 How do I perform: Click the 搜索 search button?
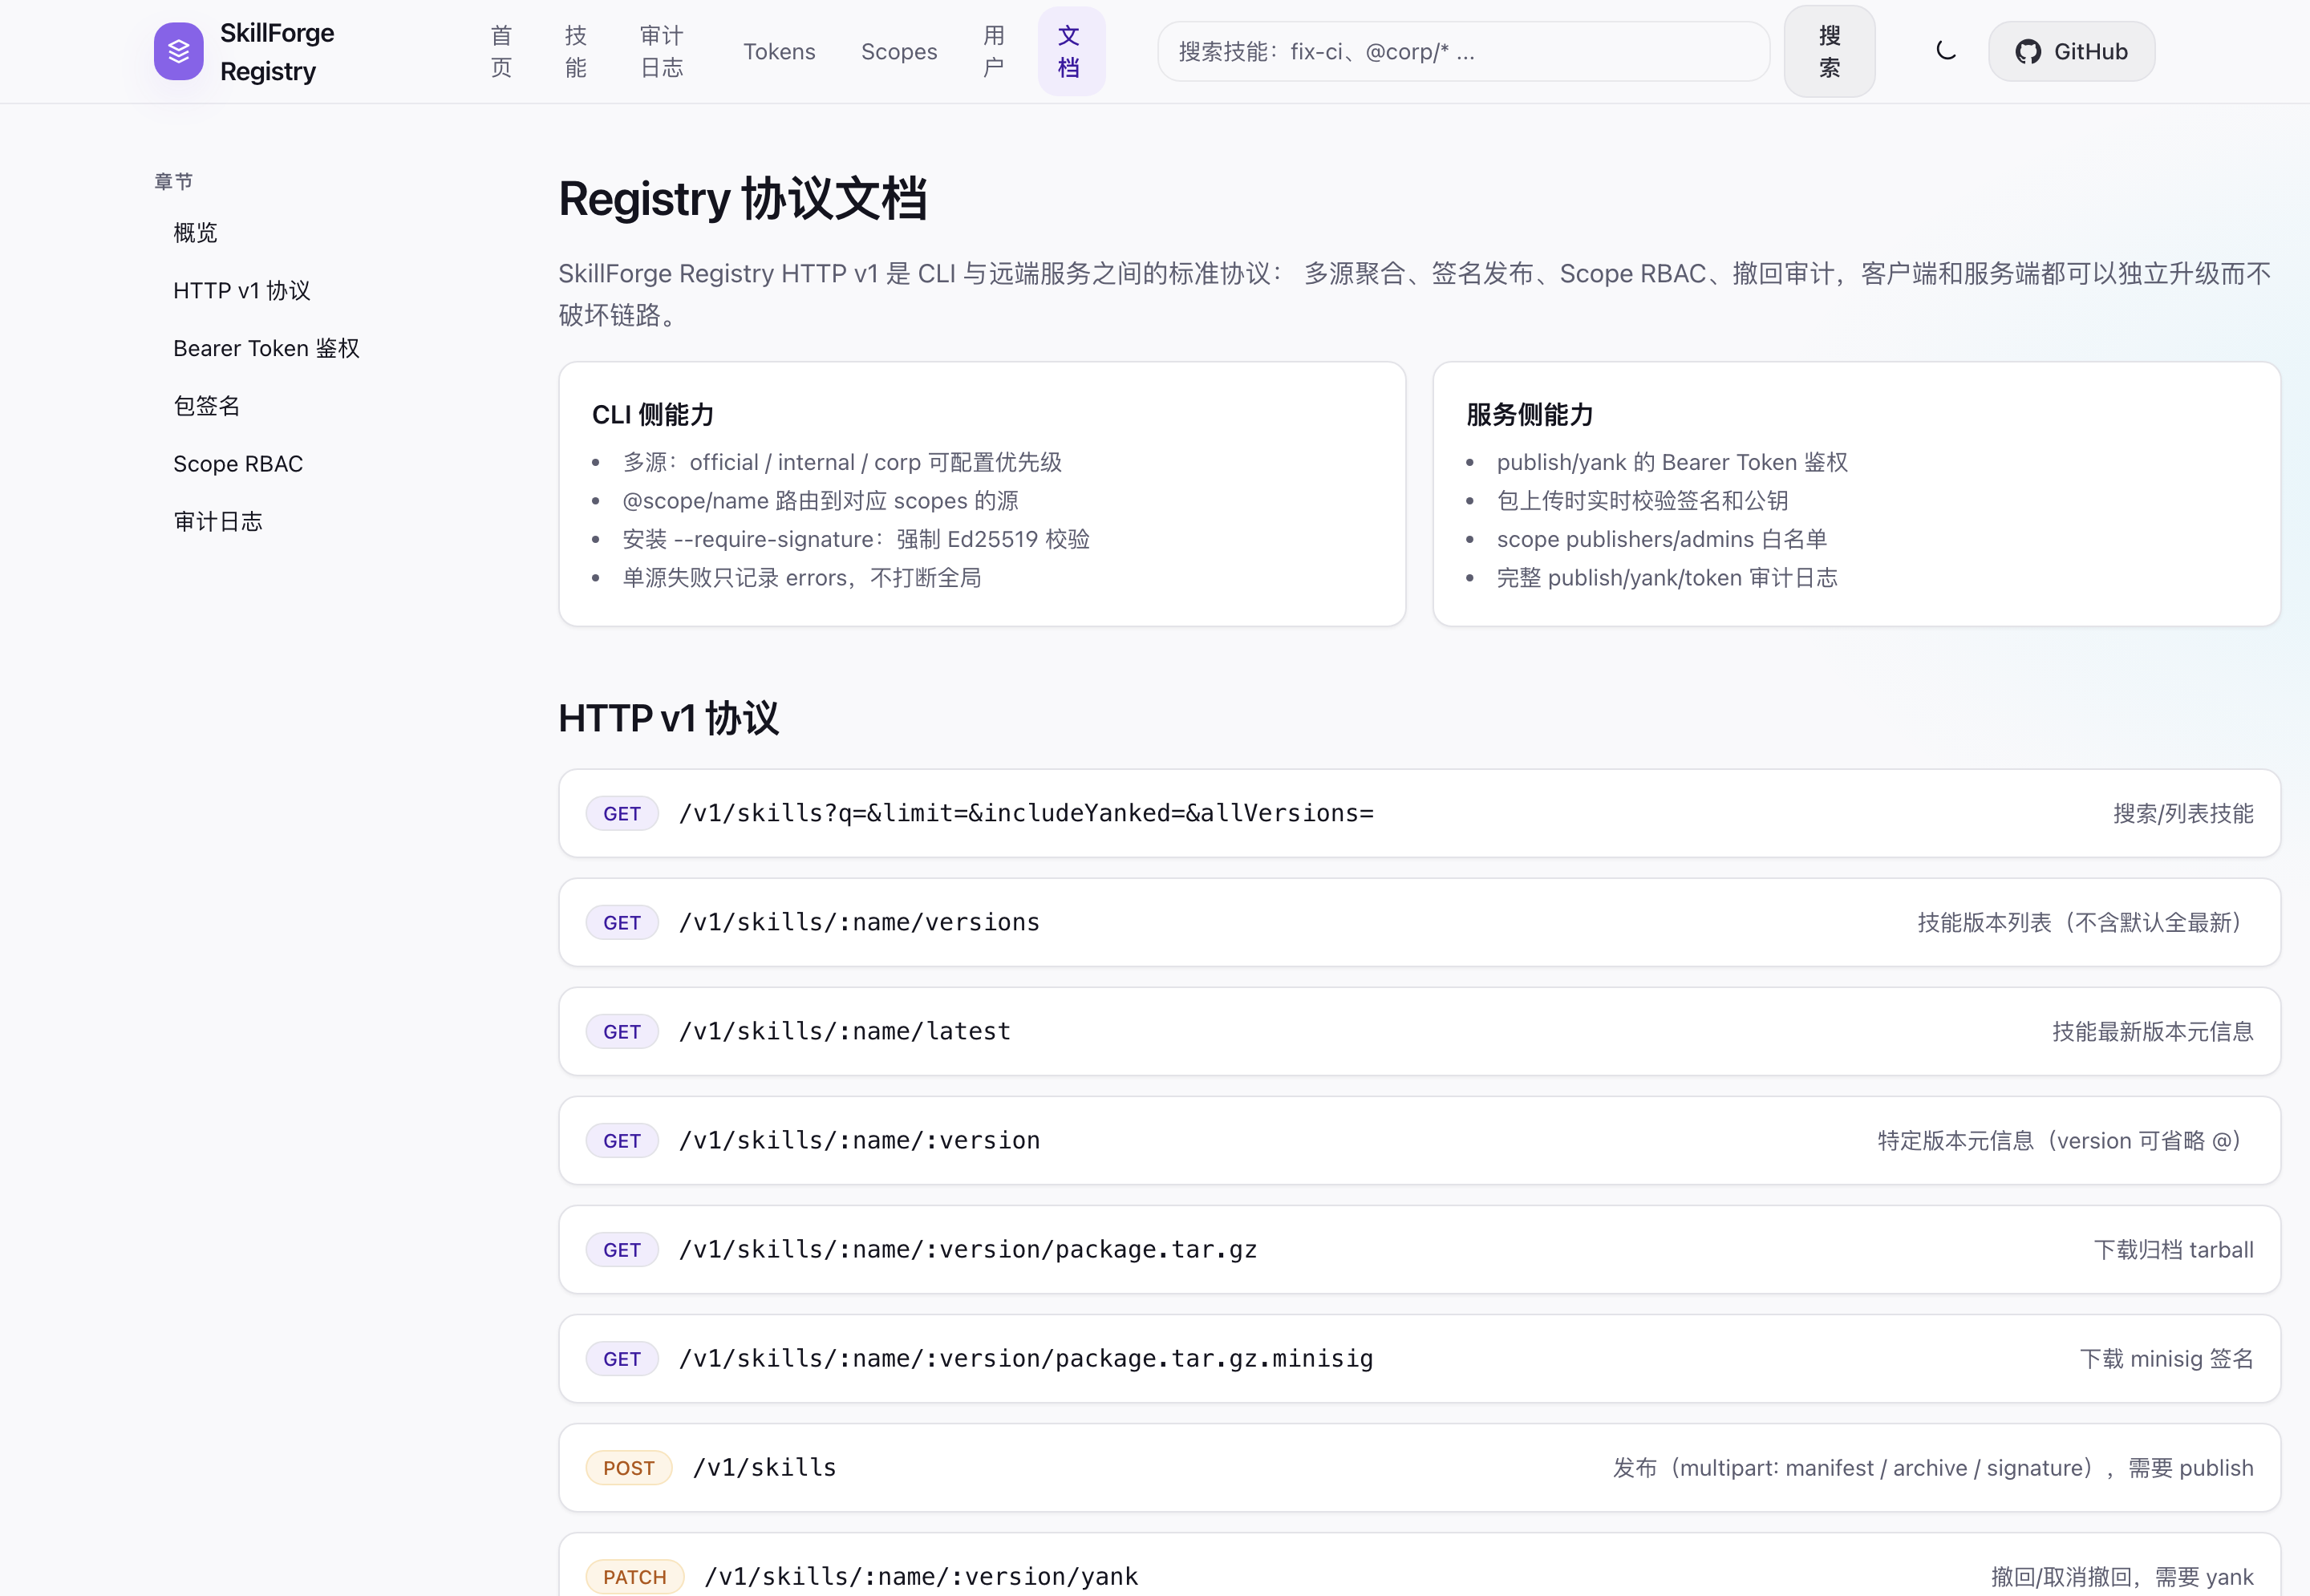[1829, 51]
